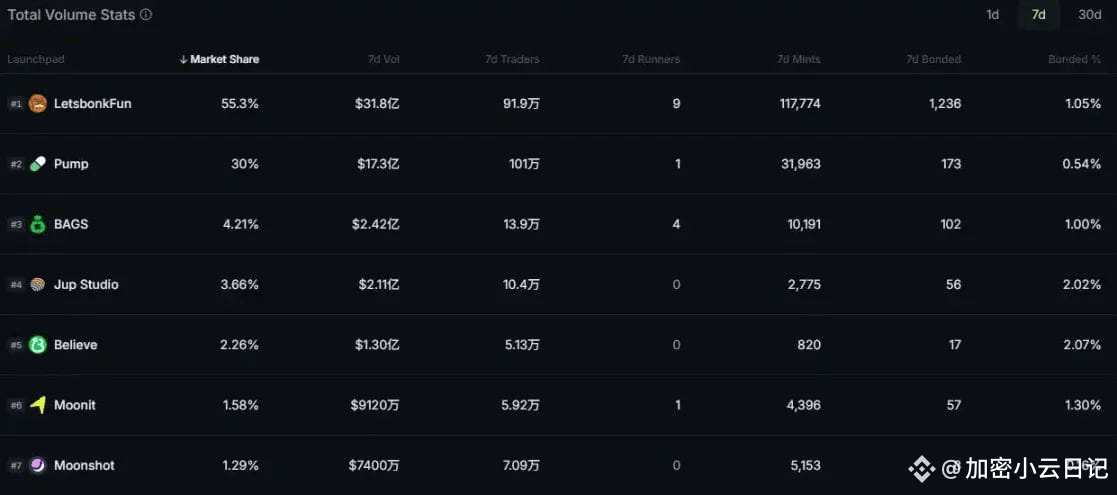Open the LetsbonkFun launchpad name link

pyautogui.click(x=92, y=104)
